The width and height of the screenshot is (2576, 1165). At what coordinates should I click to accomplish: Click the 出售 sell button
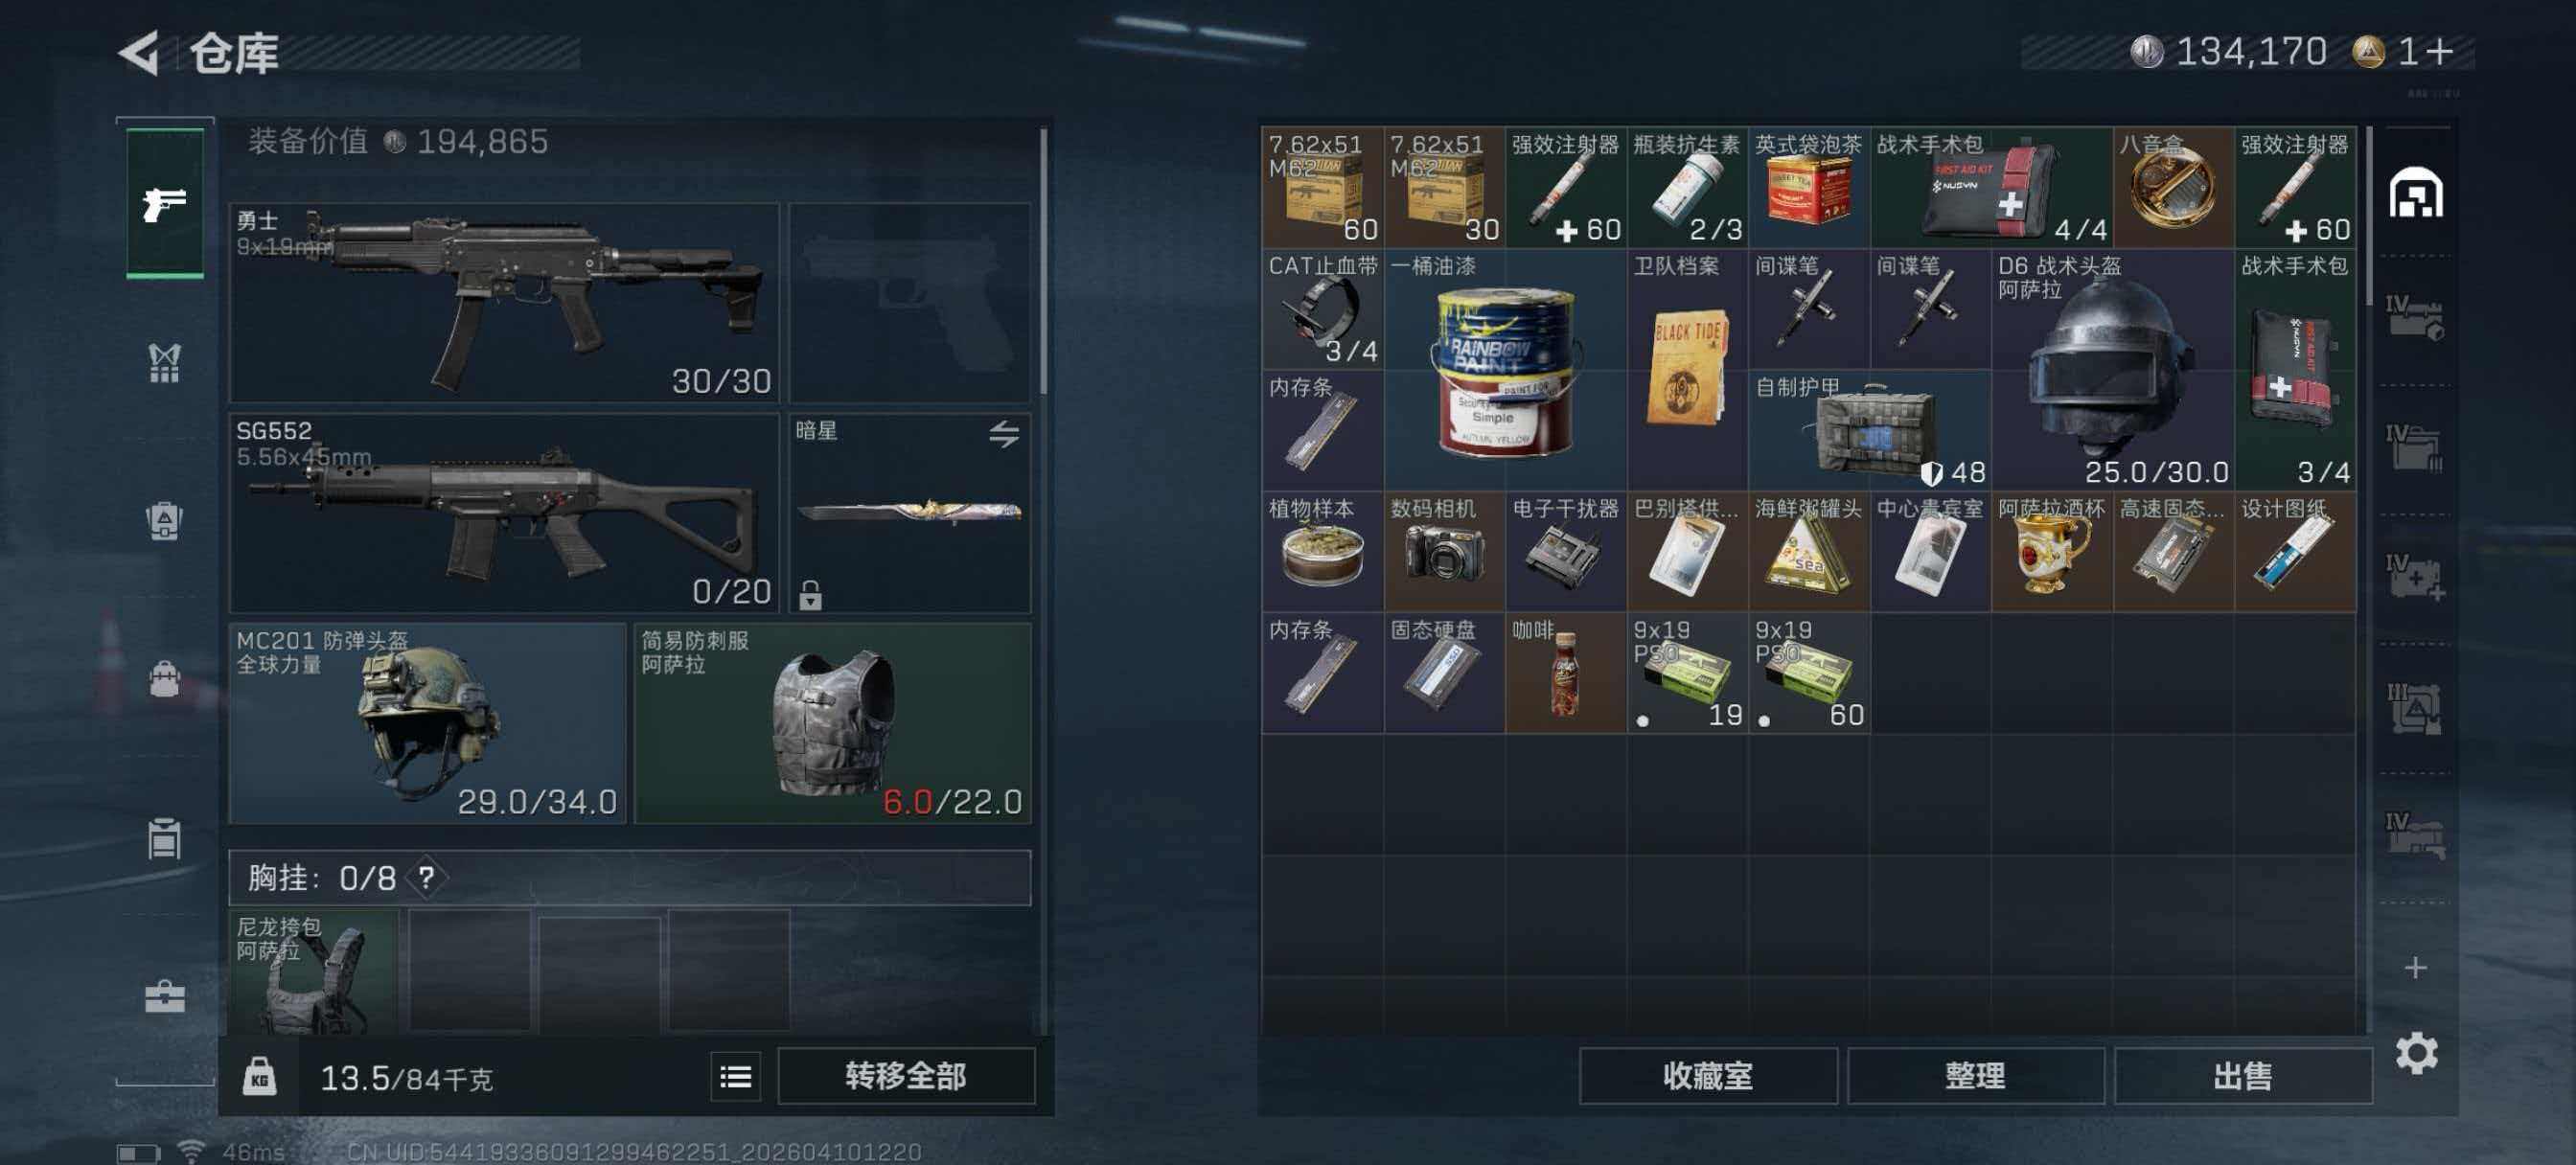[2243, 1076]
